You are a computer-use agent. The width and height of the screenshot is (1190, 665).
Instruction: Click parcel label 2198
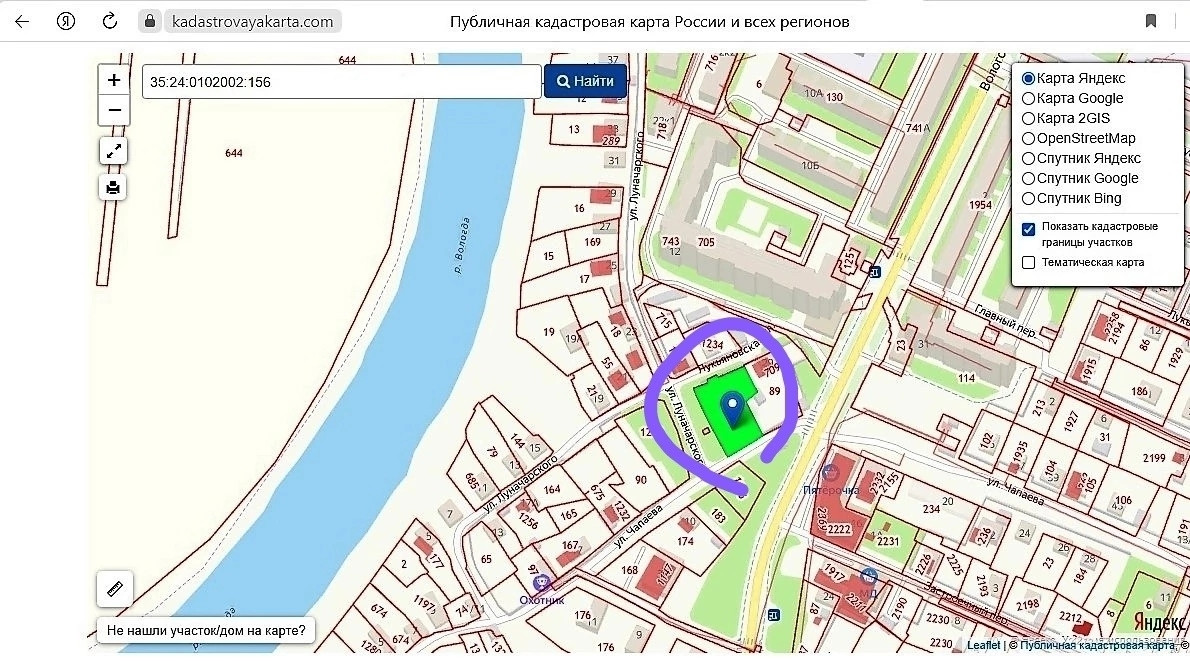[1028, 604]
